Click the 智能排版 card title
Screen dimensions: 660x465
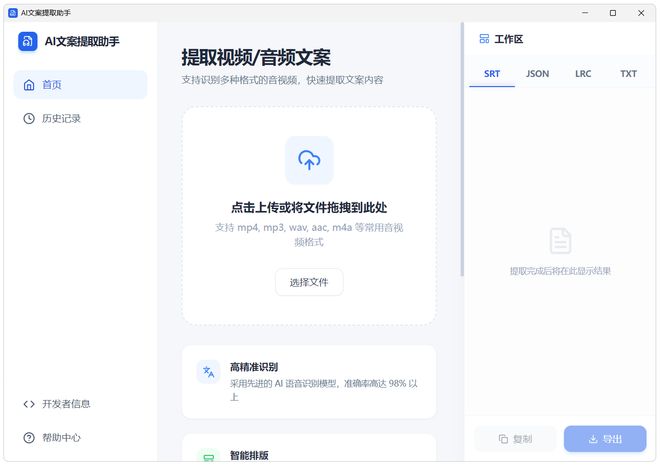249,455
